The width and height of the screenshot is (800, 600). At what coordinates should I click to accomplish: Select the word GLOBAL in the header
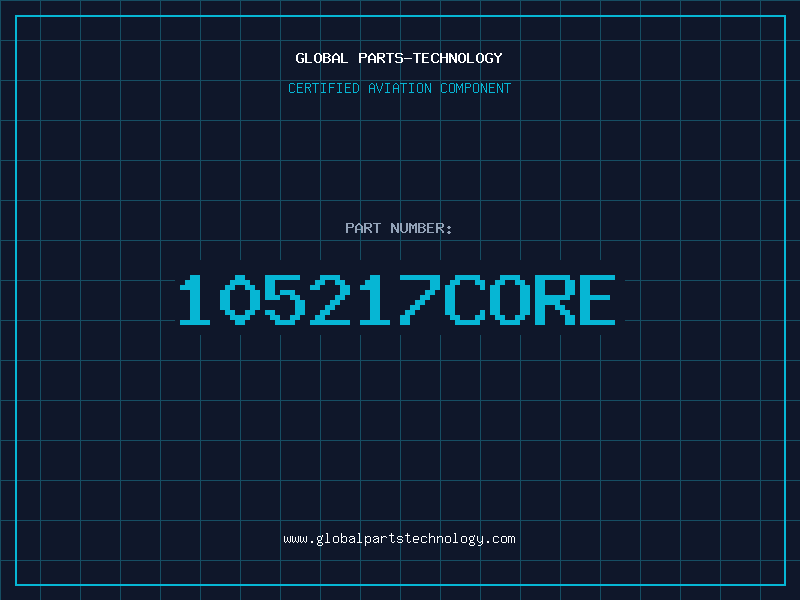click(322, 58)
